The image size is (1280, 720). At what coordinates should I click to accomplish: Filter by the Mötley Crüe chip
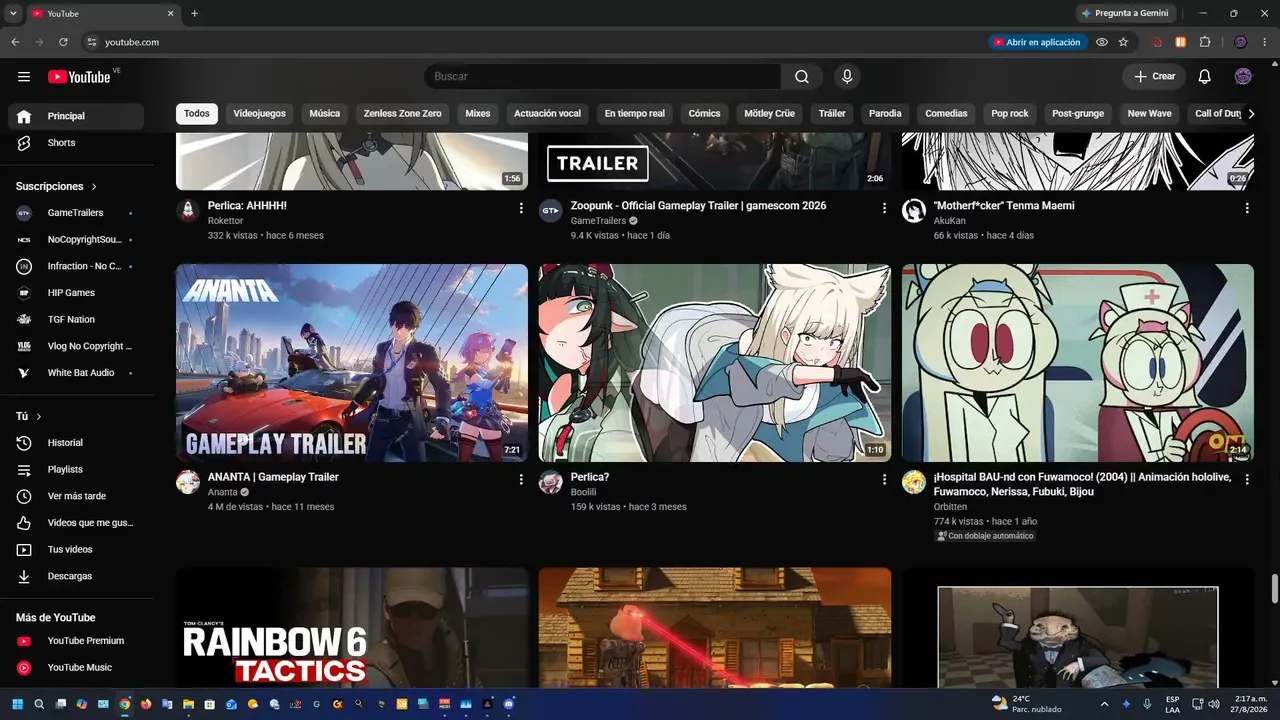tap(770, 114)
